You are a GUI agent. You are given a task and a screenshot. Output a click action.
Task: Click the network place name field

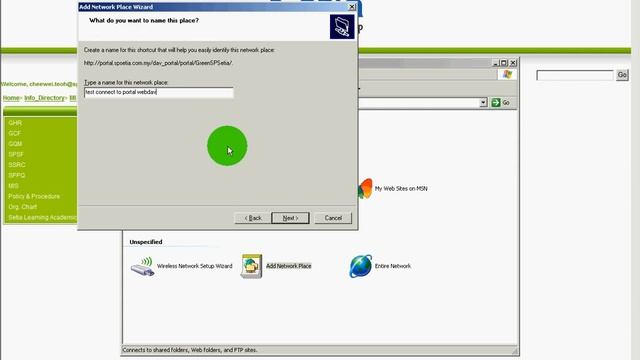[x=159, y=92]
